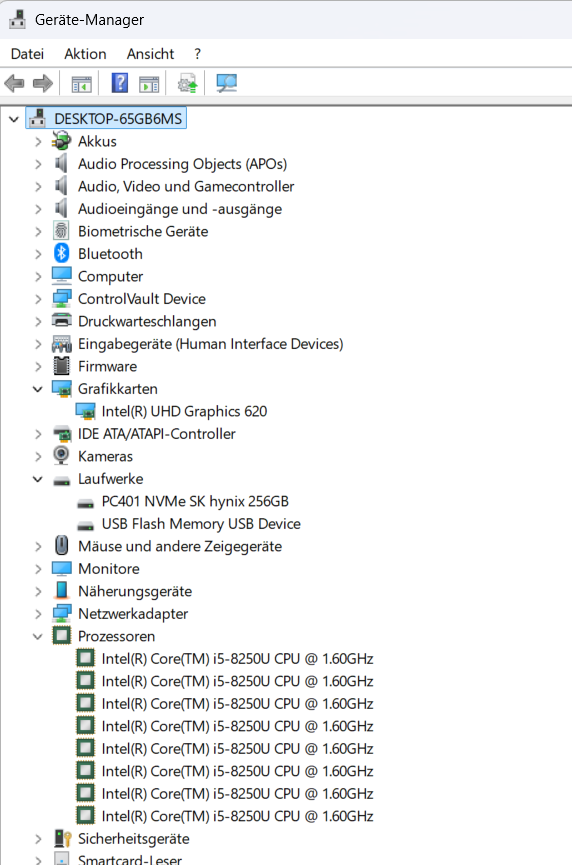Screen dimensions: 572x865
Task: Click the drive icon for PC401 NVMe SK hynix
Action: click(x=85, y=503)
